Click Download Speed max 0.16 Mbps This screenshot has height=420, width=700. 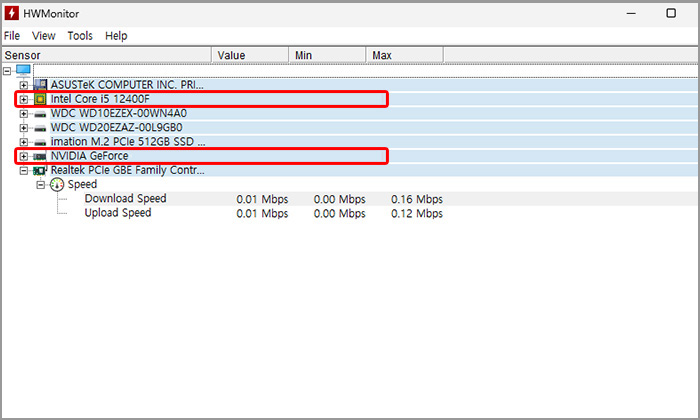(417, 199)
